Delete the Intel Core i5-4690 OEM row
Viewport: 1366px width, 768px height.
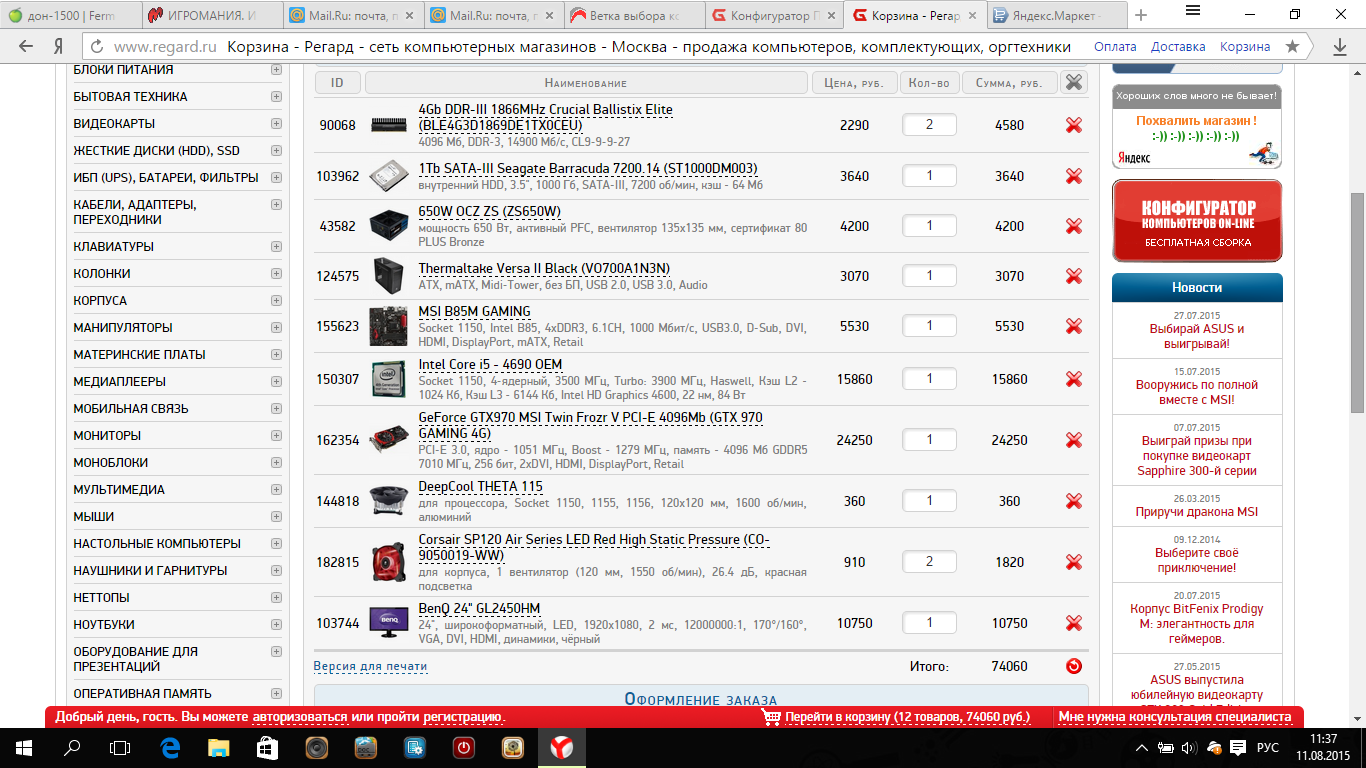point(1074,379)
